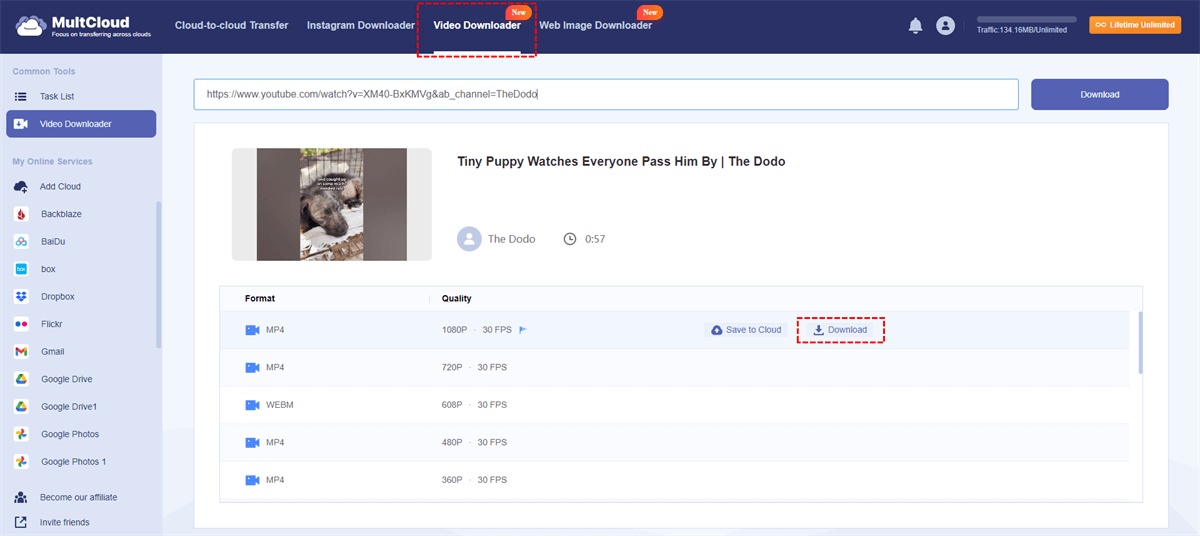The image size is (1200, 536).
Task: Click the Add Cloud icon
Action: click(21, 186)
